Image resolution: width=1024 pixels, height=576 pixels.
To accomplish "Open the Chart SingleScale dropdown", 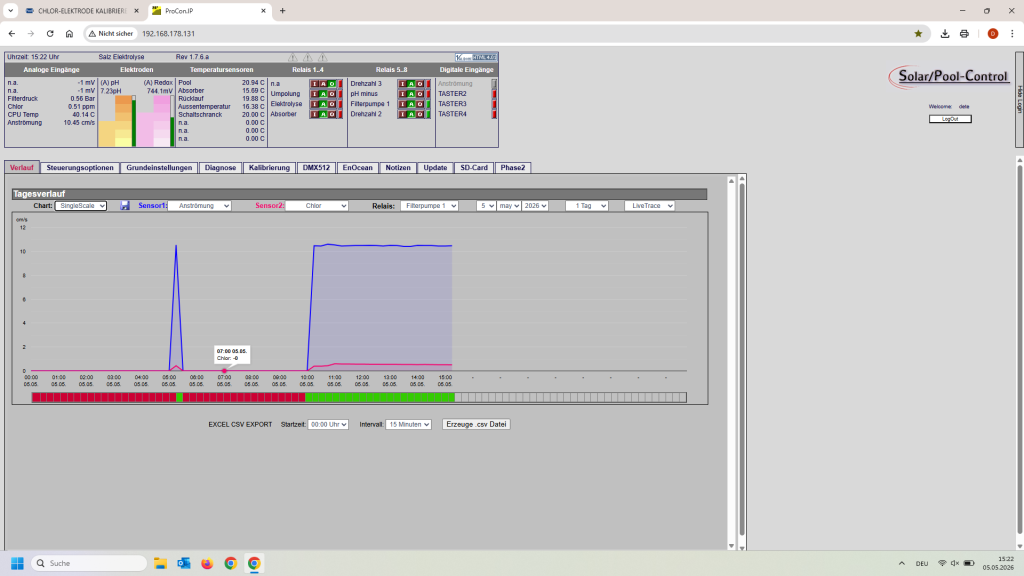I will (x=80, y=206).
